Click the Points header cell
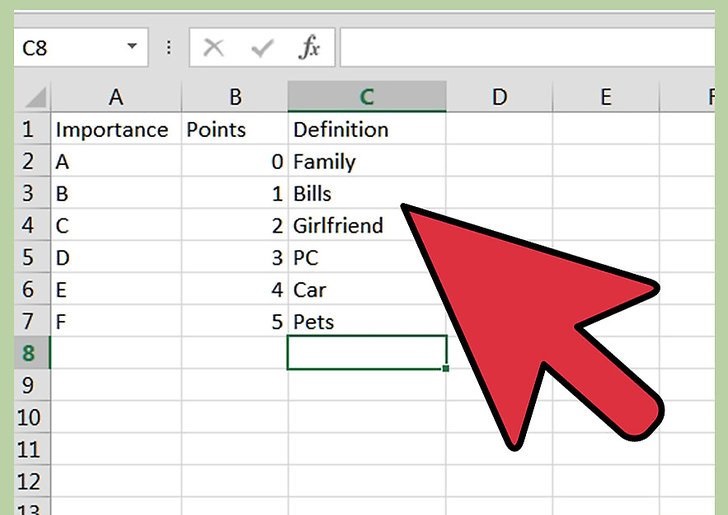 (216, 130)
